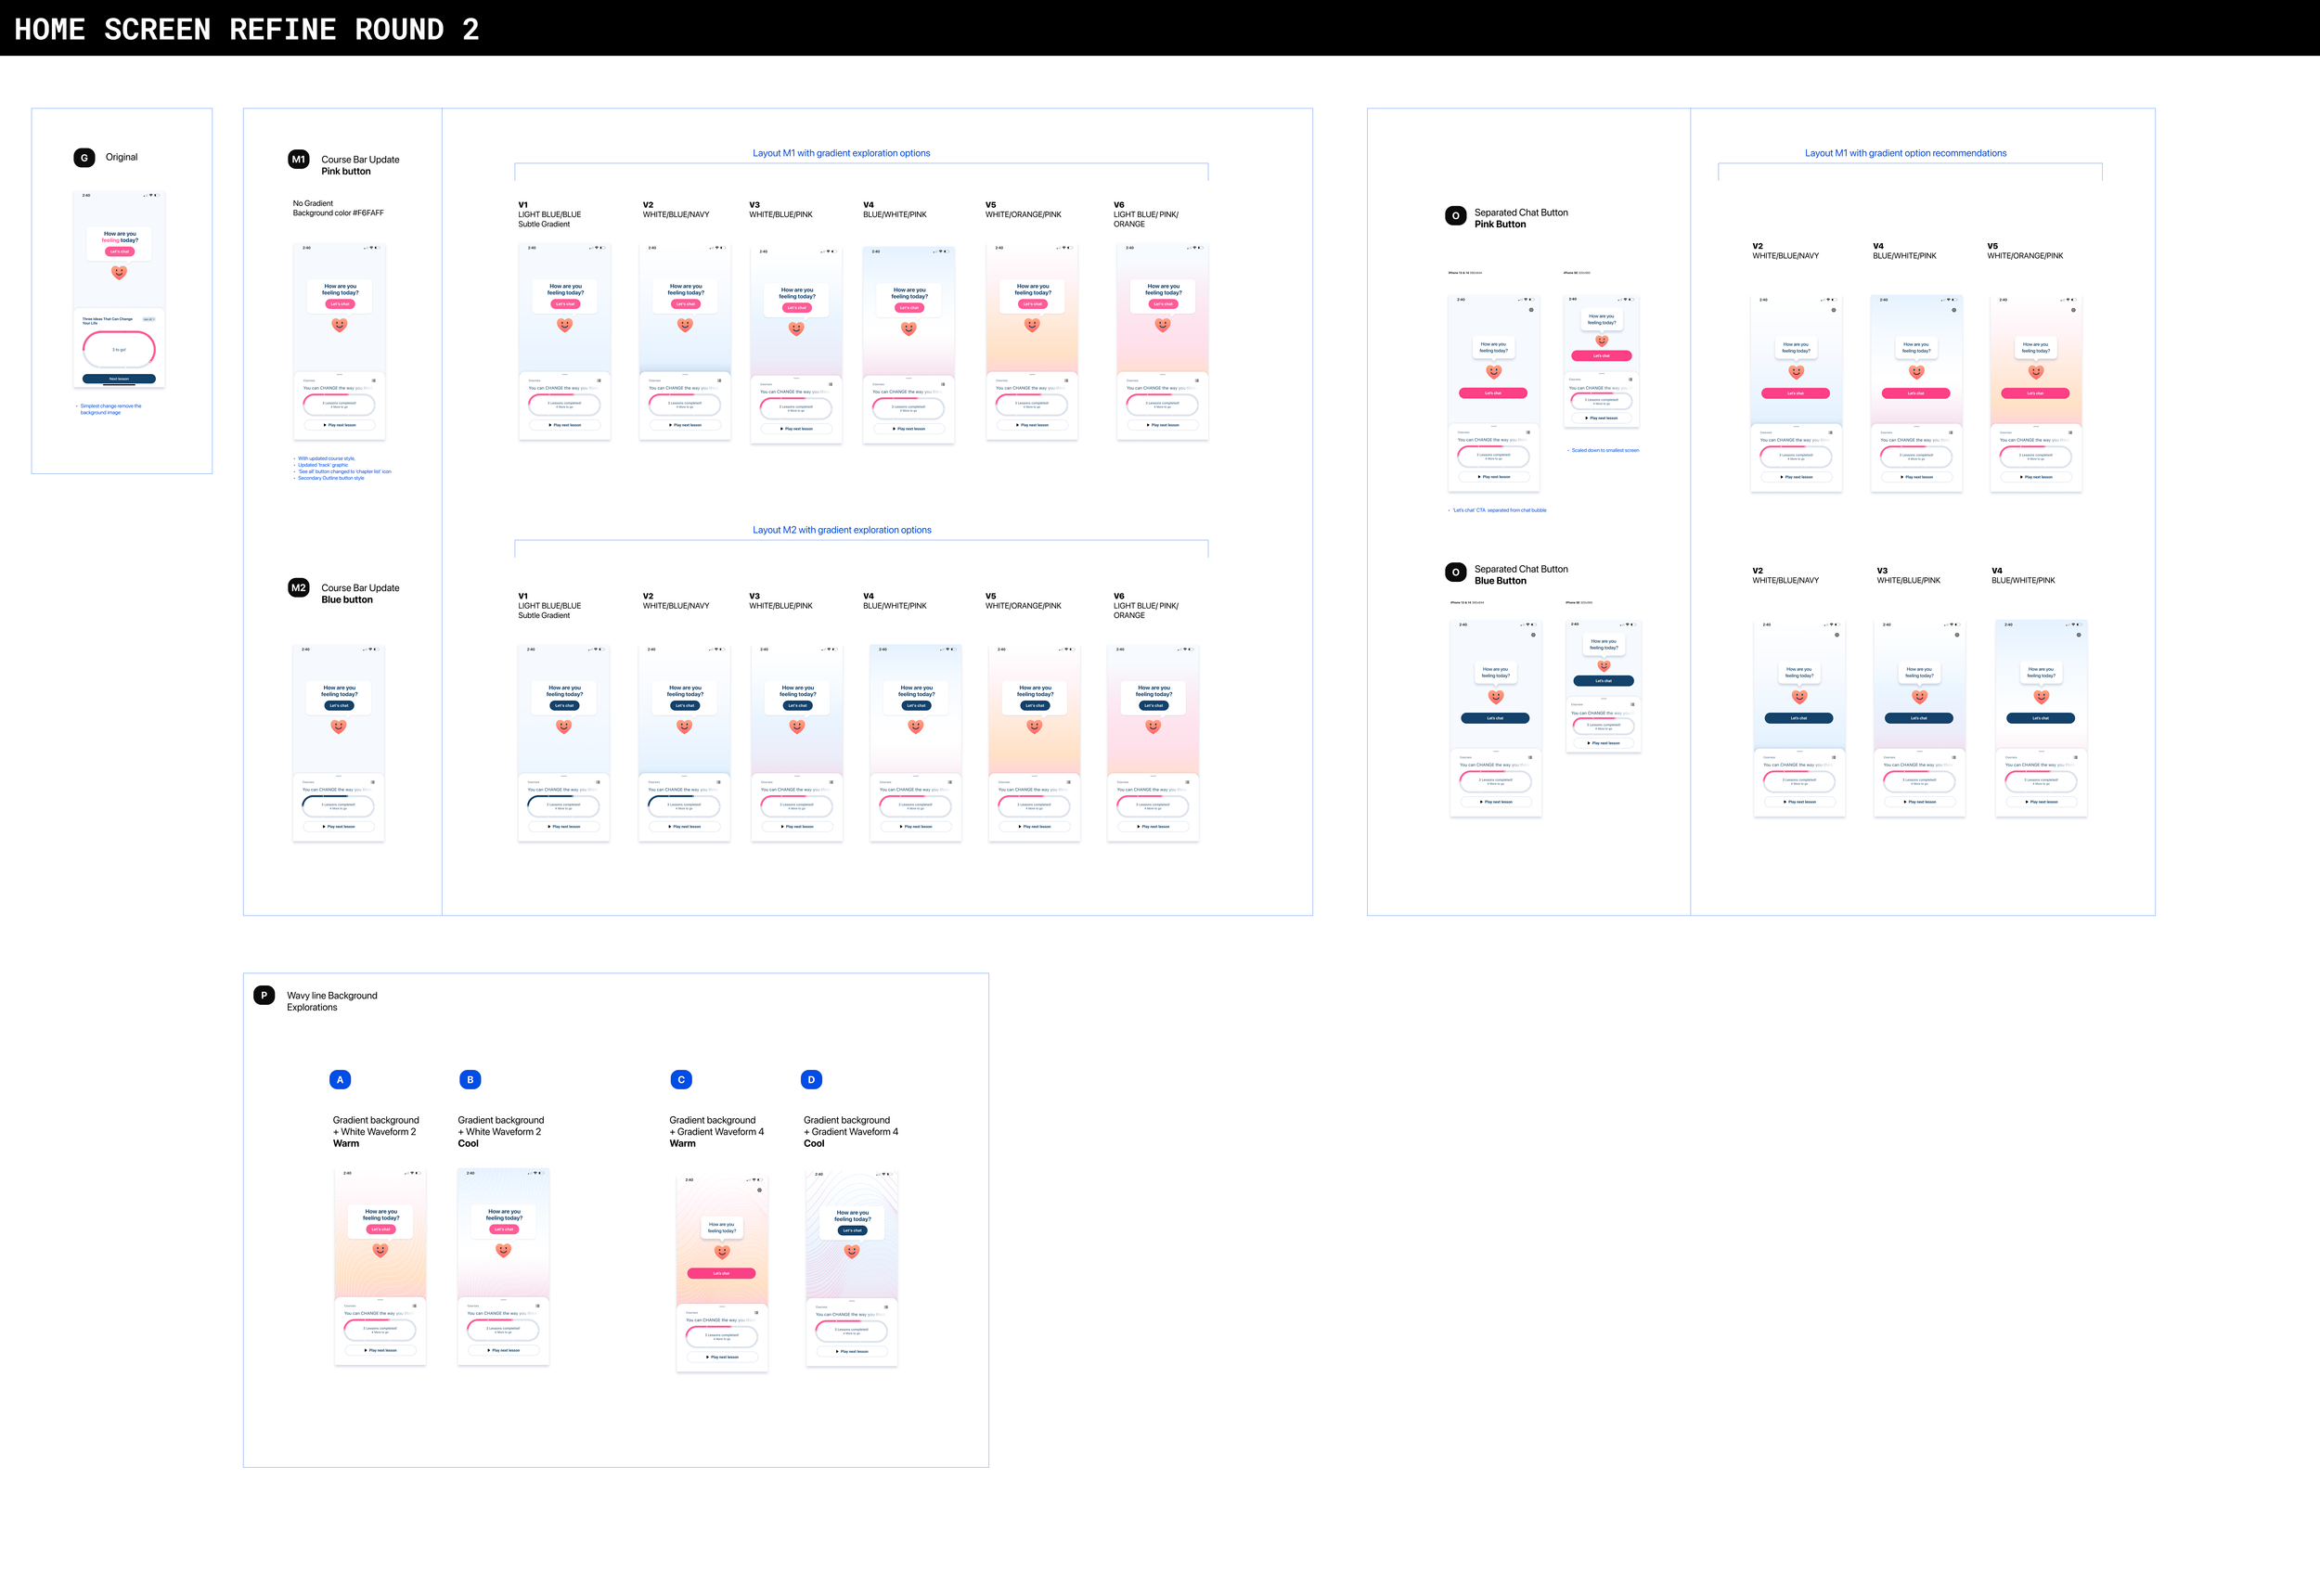Viewport: 2320px width, 1596px height.
Task: Click 'Layout M1 with gradient exploration options' heading
Action: click(841, 153)
